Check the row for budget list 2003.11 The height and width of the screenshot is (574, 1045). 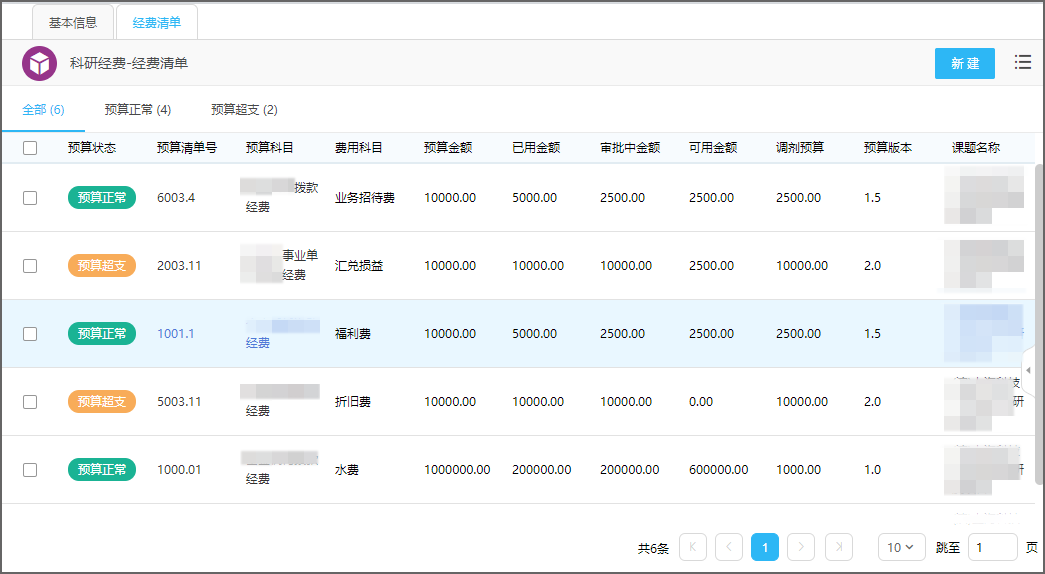pyautogui.click(x=30, y=266)
